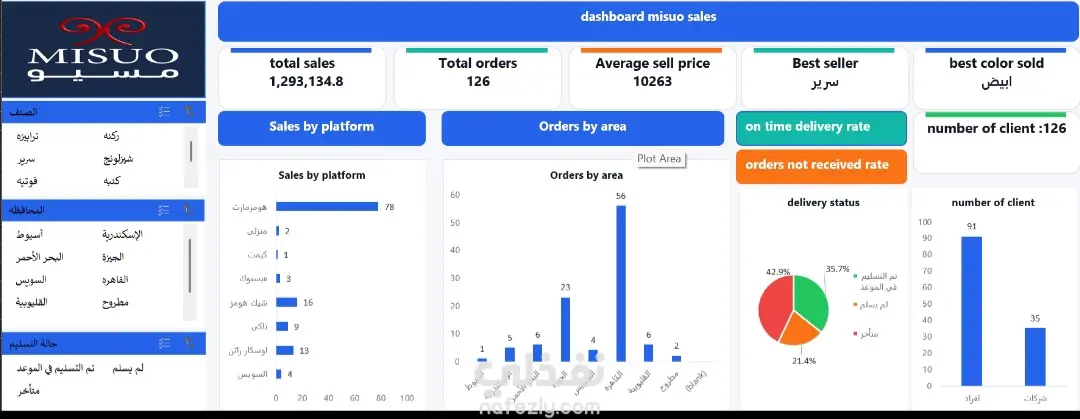Image resolution: width=1080 pixels, height=419 pixels.
Task: Choose متأخر in the delivery status slicer
Action: [x=28, y=391]
